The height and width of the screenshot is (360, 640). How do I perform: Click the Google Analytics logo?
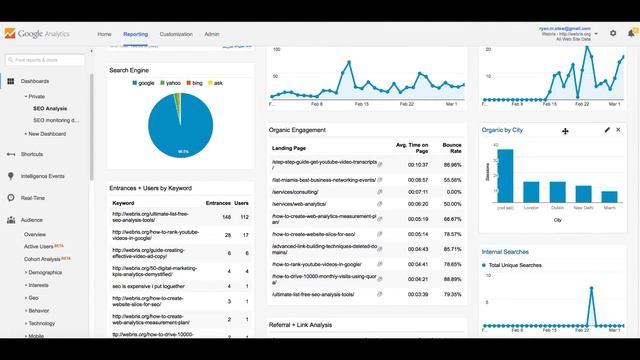37,33
